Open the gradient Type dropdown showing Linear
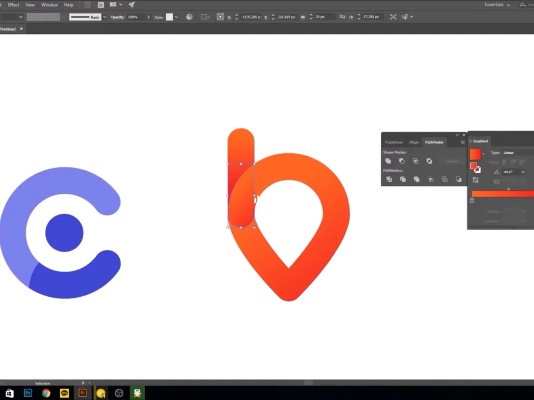The width and height of the screenshot is (534, 400). (x=518, y=153)
